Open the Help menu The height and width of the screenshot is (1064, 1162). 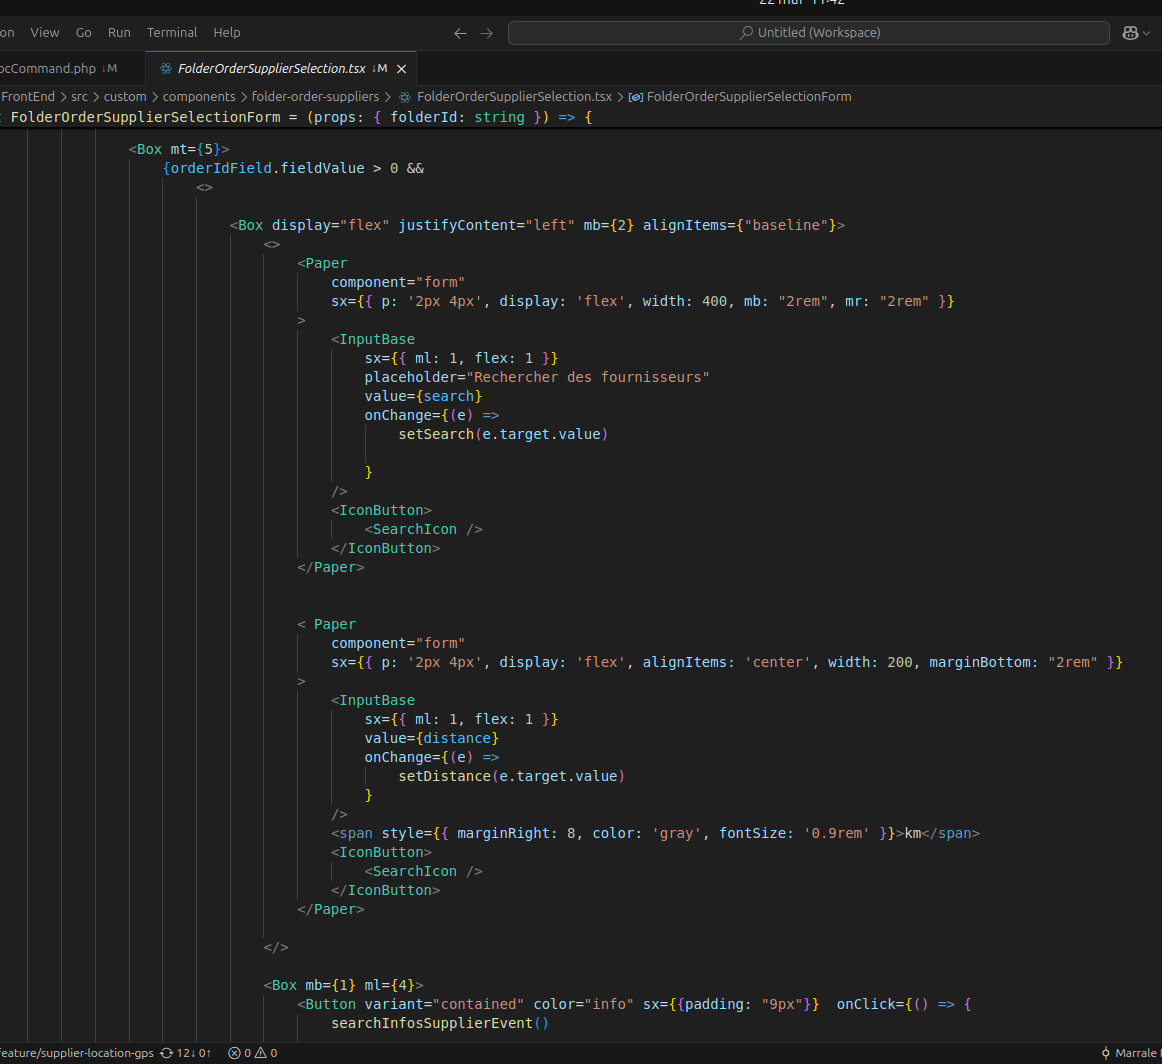(x=227, y=33)
